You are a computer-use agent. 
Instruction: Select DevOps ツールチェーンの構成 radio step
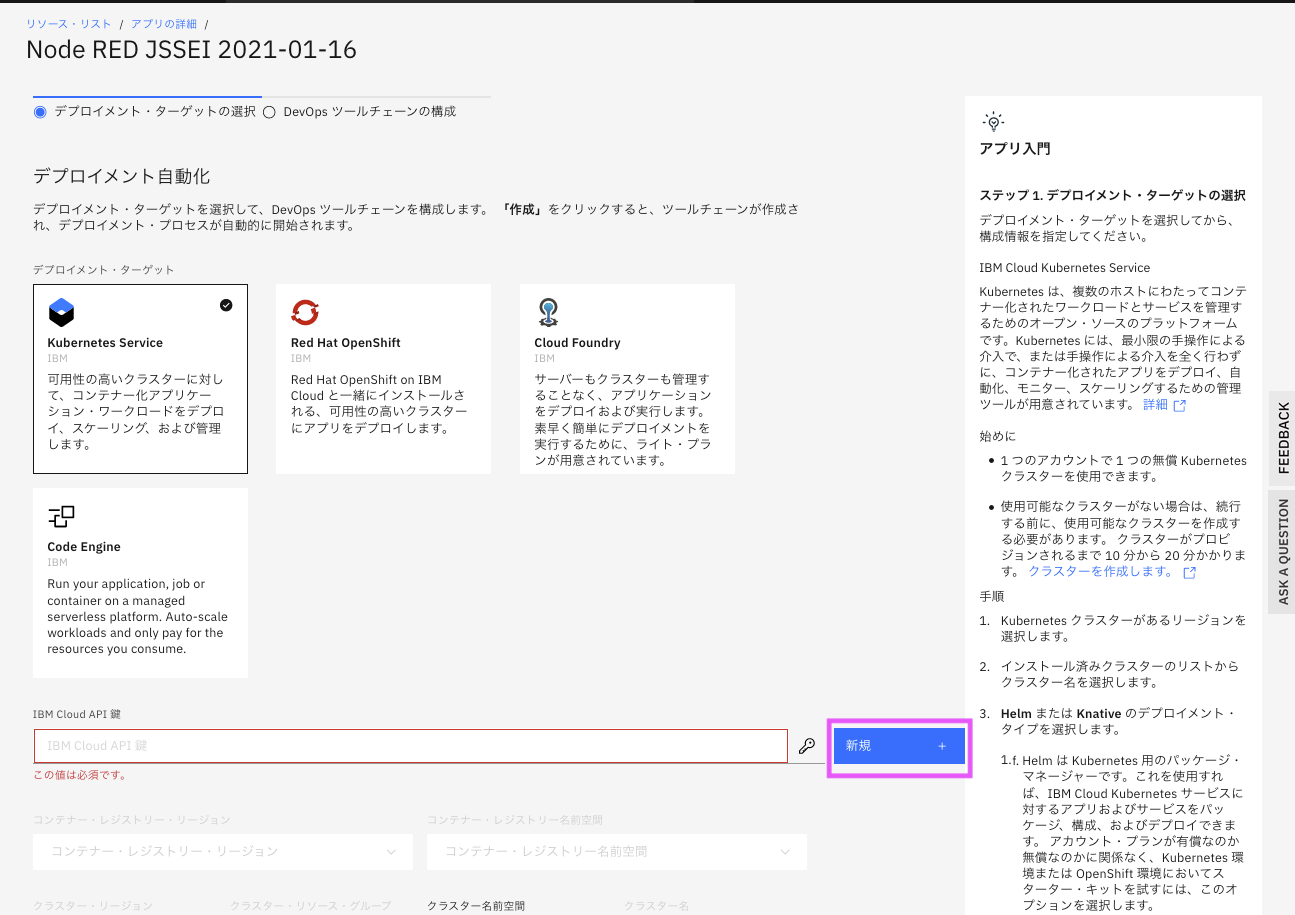[269, 112]
